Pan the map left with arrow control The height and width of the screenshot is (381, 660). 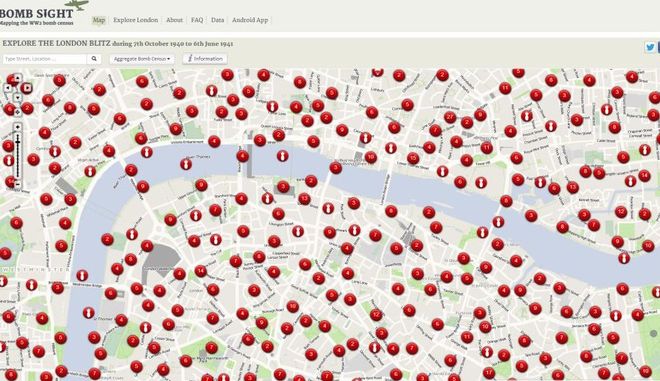(8, 88)
